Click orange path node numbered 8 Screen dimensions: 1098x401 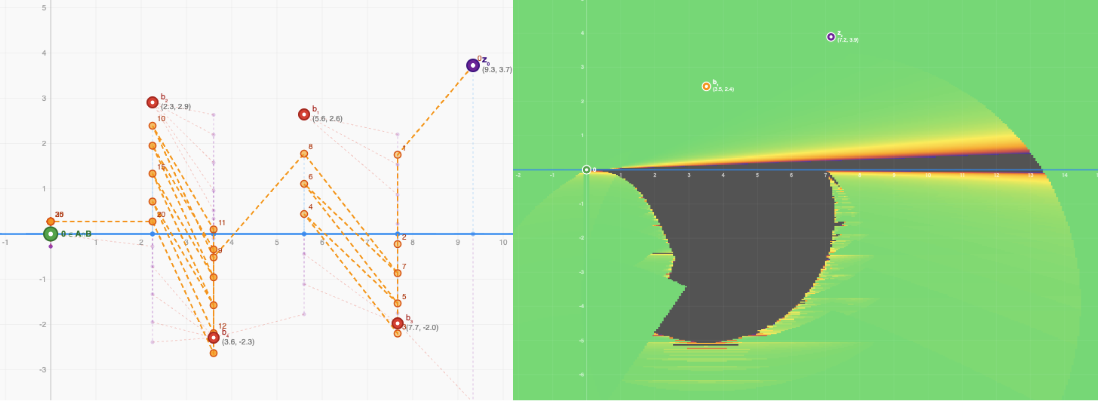click(304, 154)
